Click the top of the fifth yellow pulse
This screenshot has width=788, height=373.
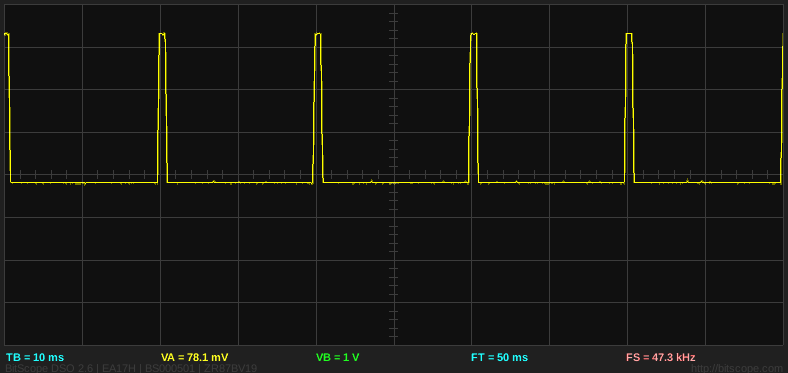click(x=629, y=34)
